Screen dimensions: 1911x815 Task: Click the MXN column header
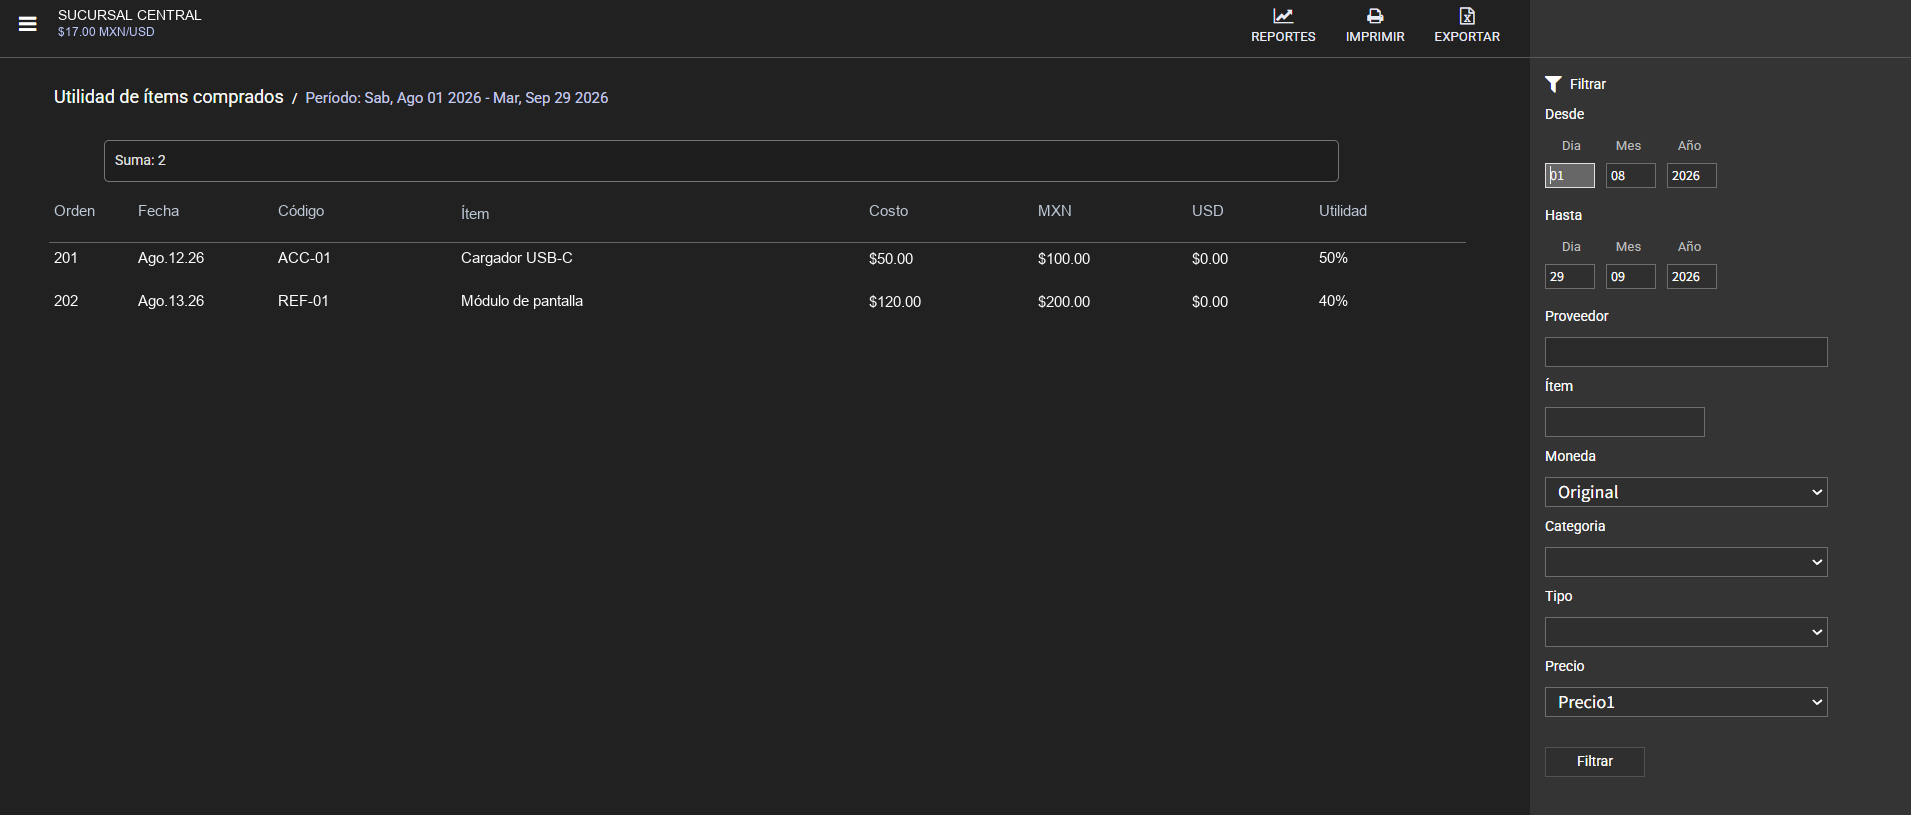point(1055,211)
